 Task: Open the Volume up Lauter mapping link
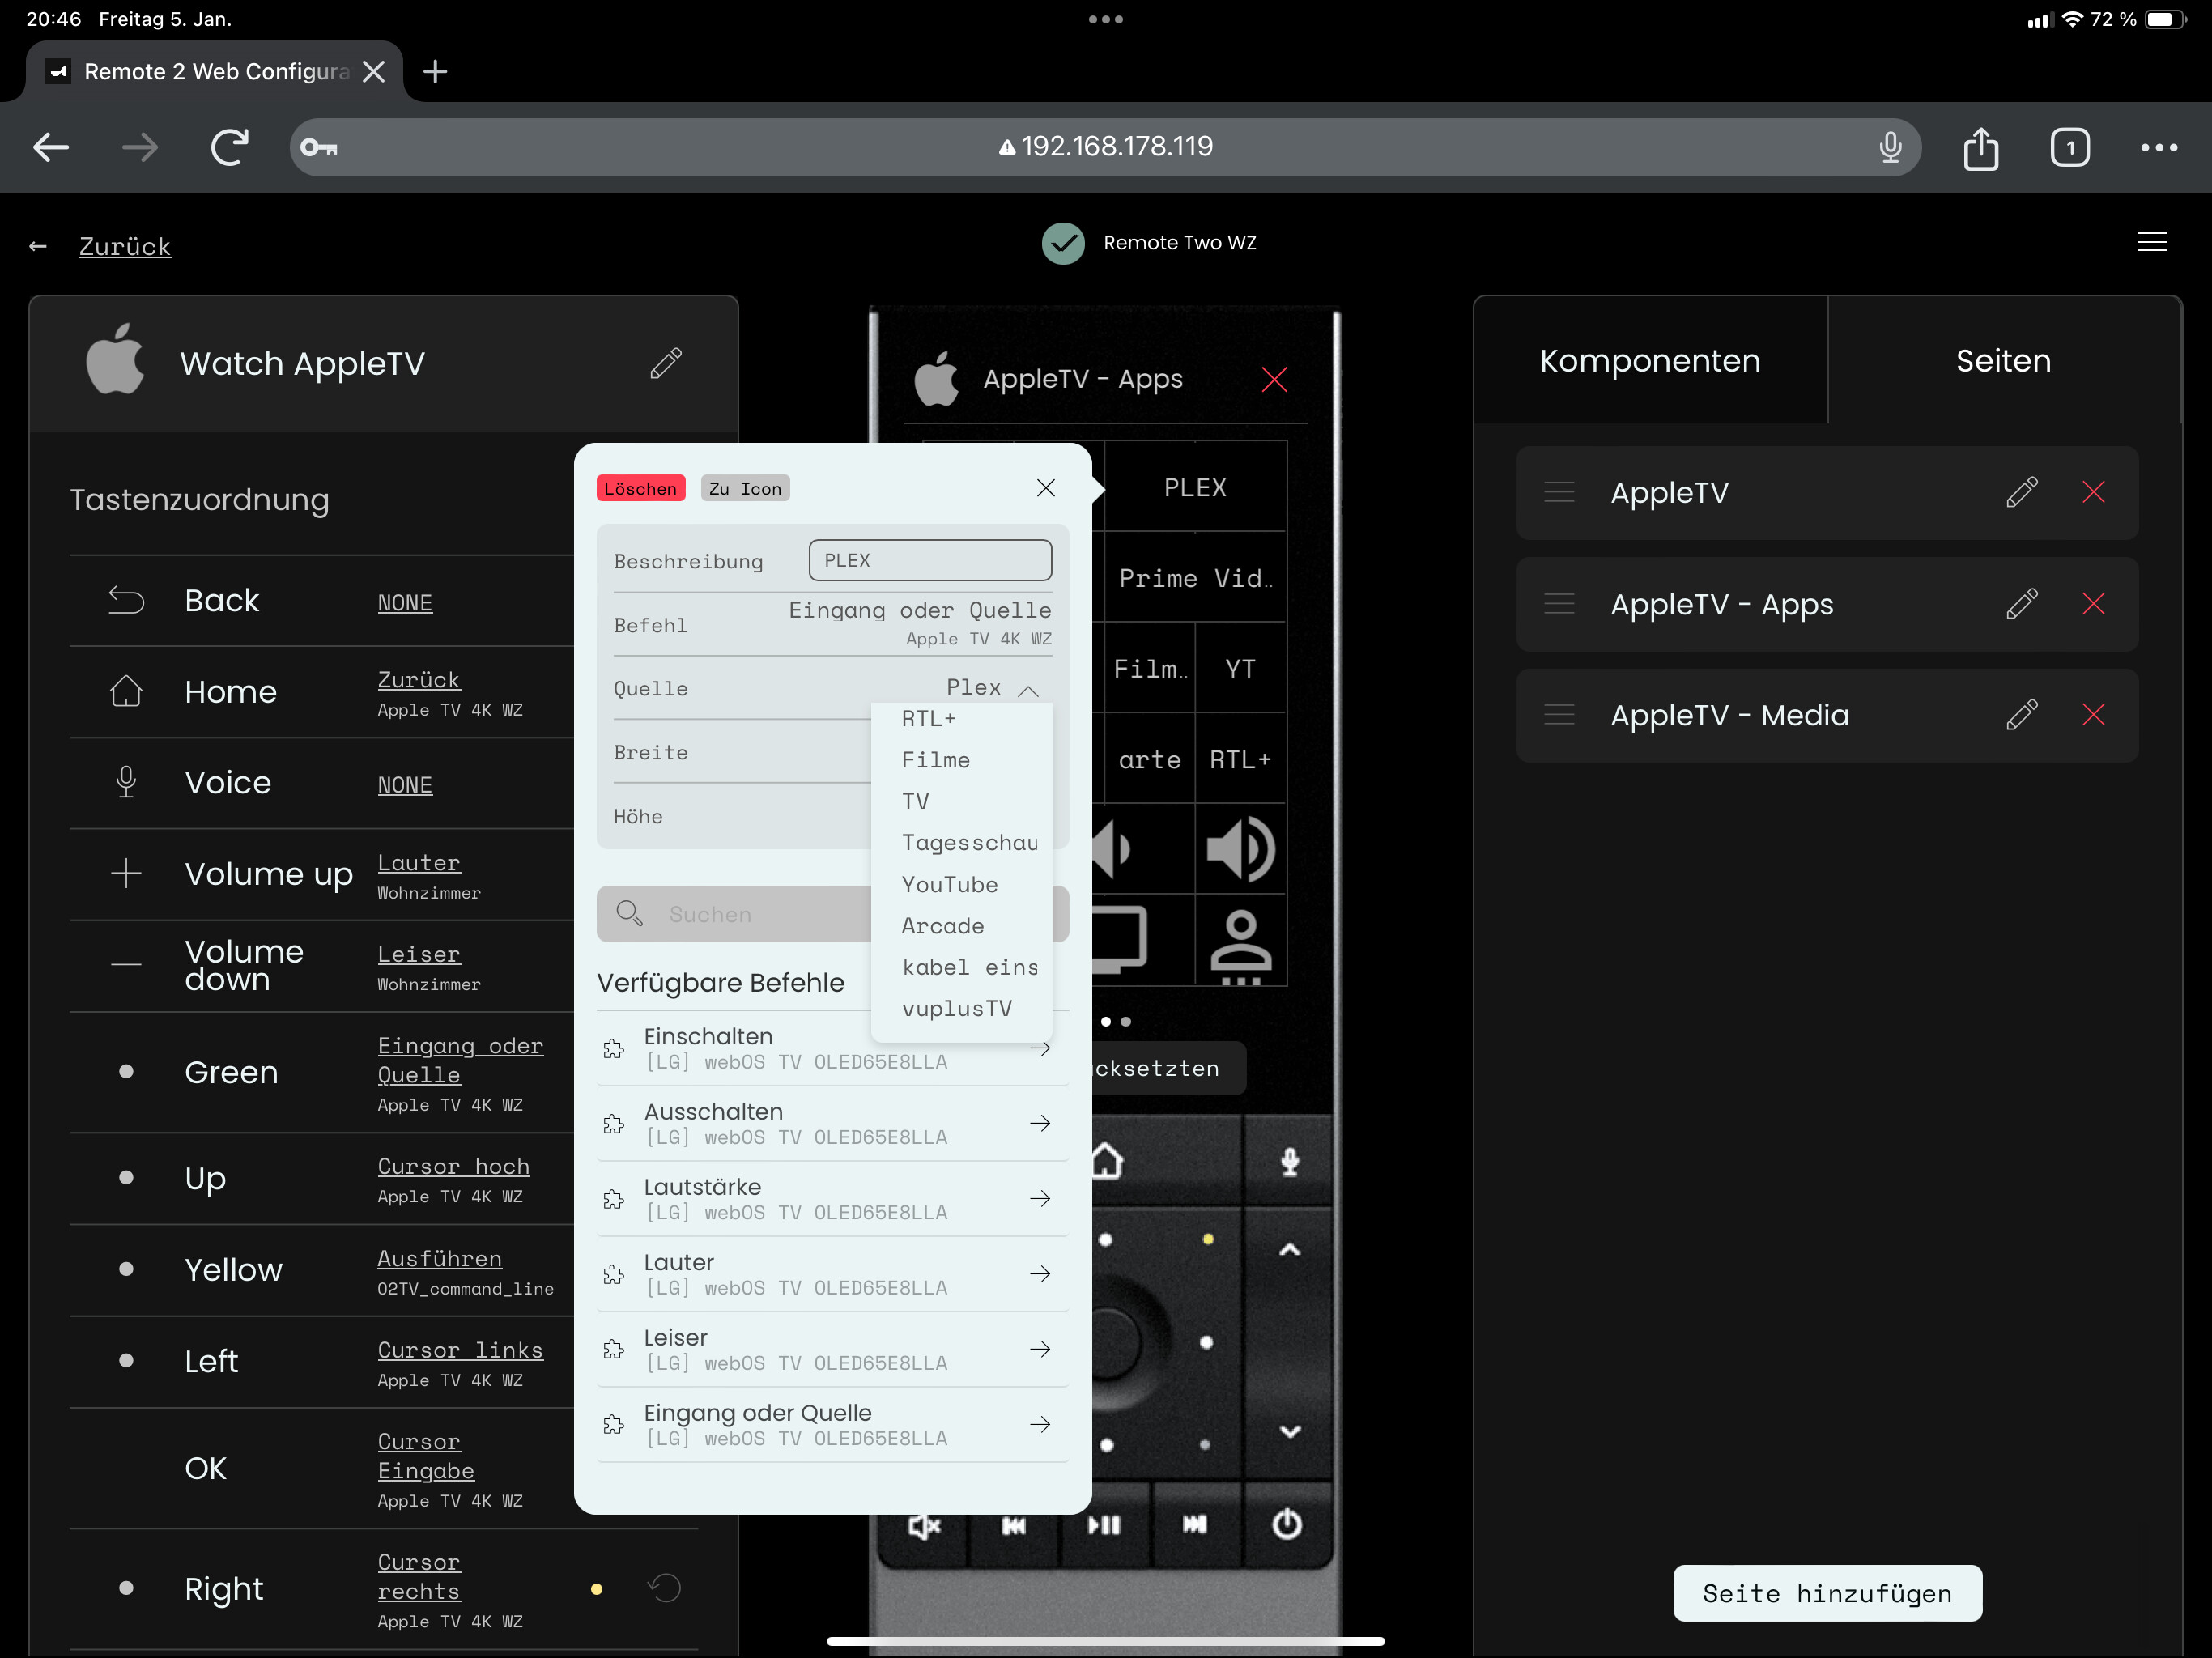pos(418,862)
